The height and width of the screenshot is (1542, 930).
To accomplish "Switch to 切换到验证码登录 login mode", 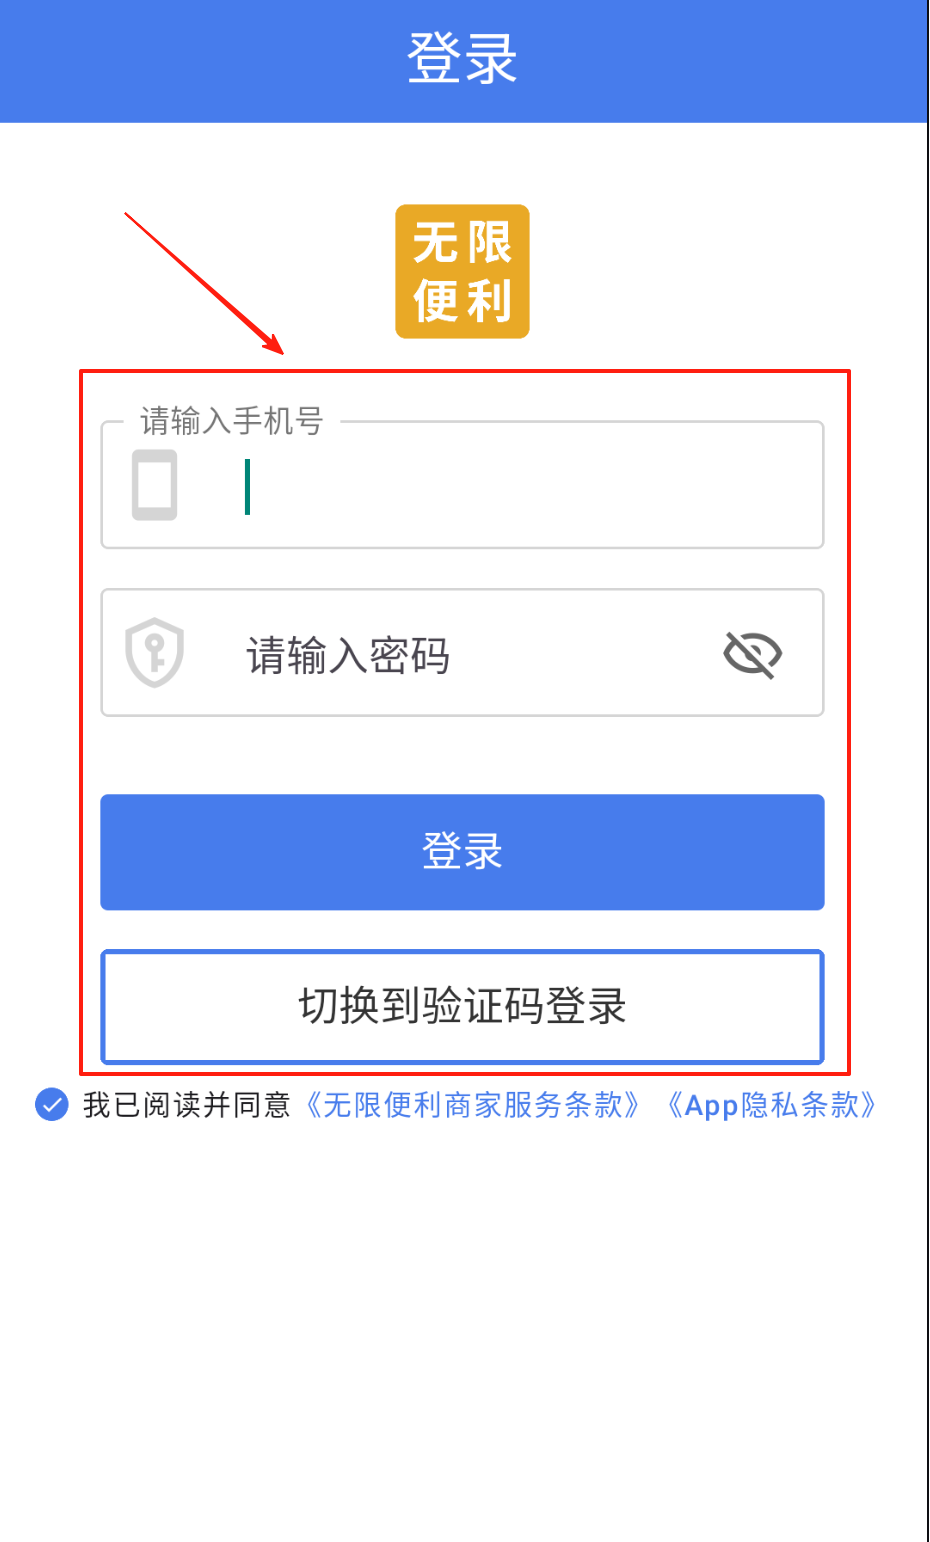I will coord(462,1007).
